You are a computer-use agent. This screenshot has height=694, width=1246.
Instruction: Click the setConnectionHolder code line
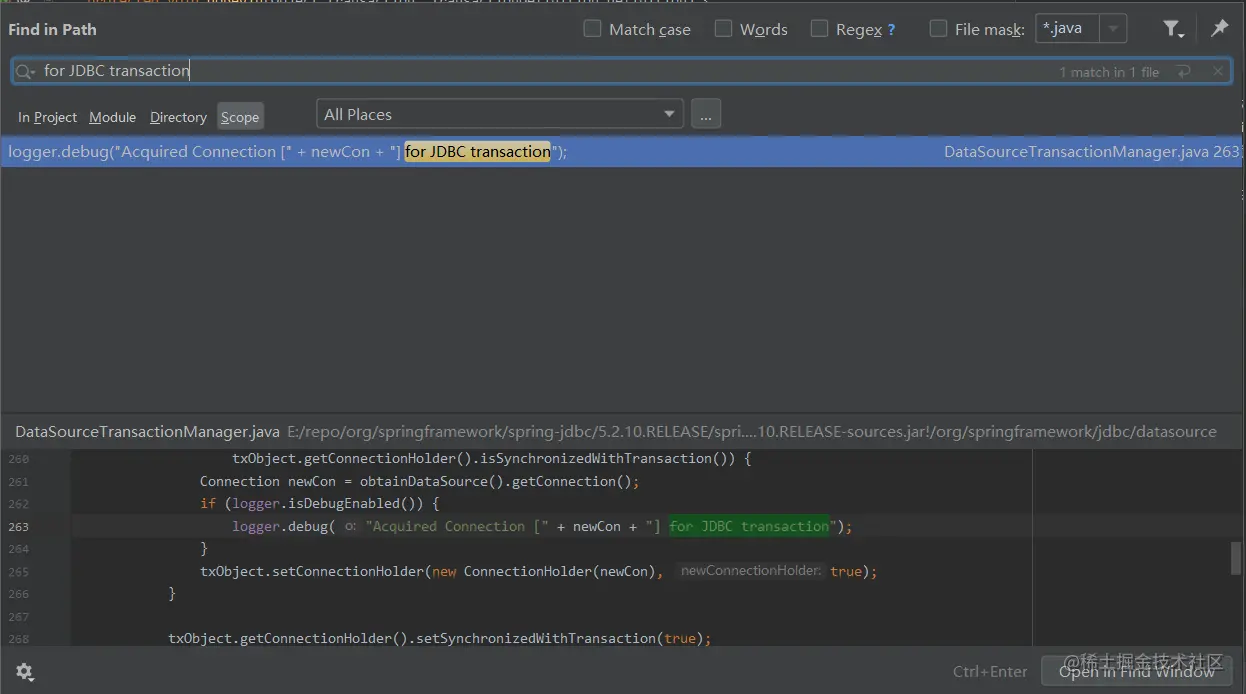tap(538, 571)
